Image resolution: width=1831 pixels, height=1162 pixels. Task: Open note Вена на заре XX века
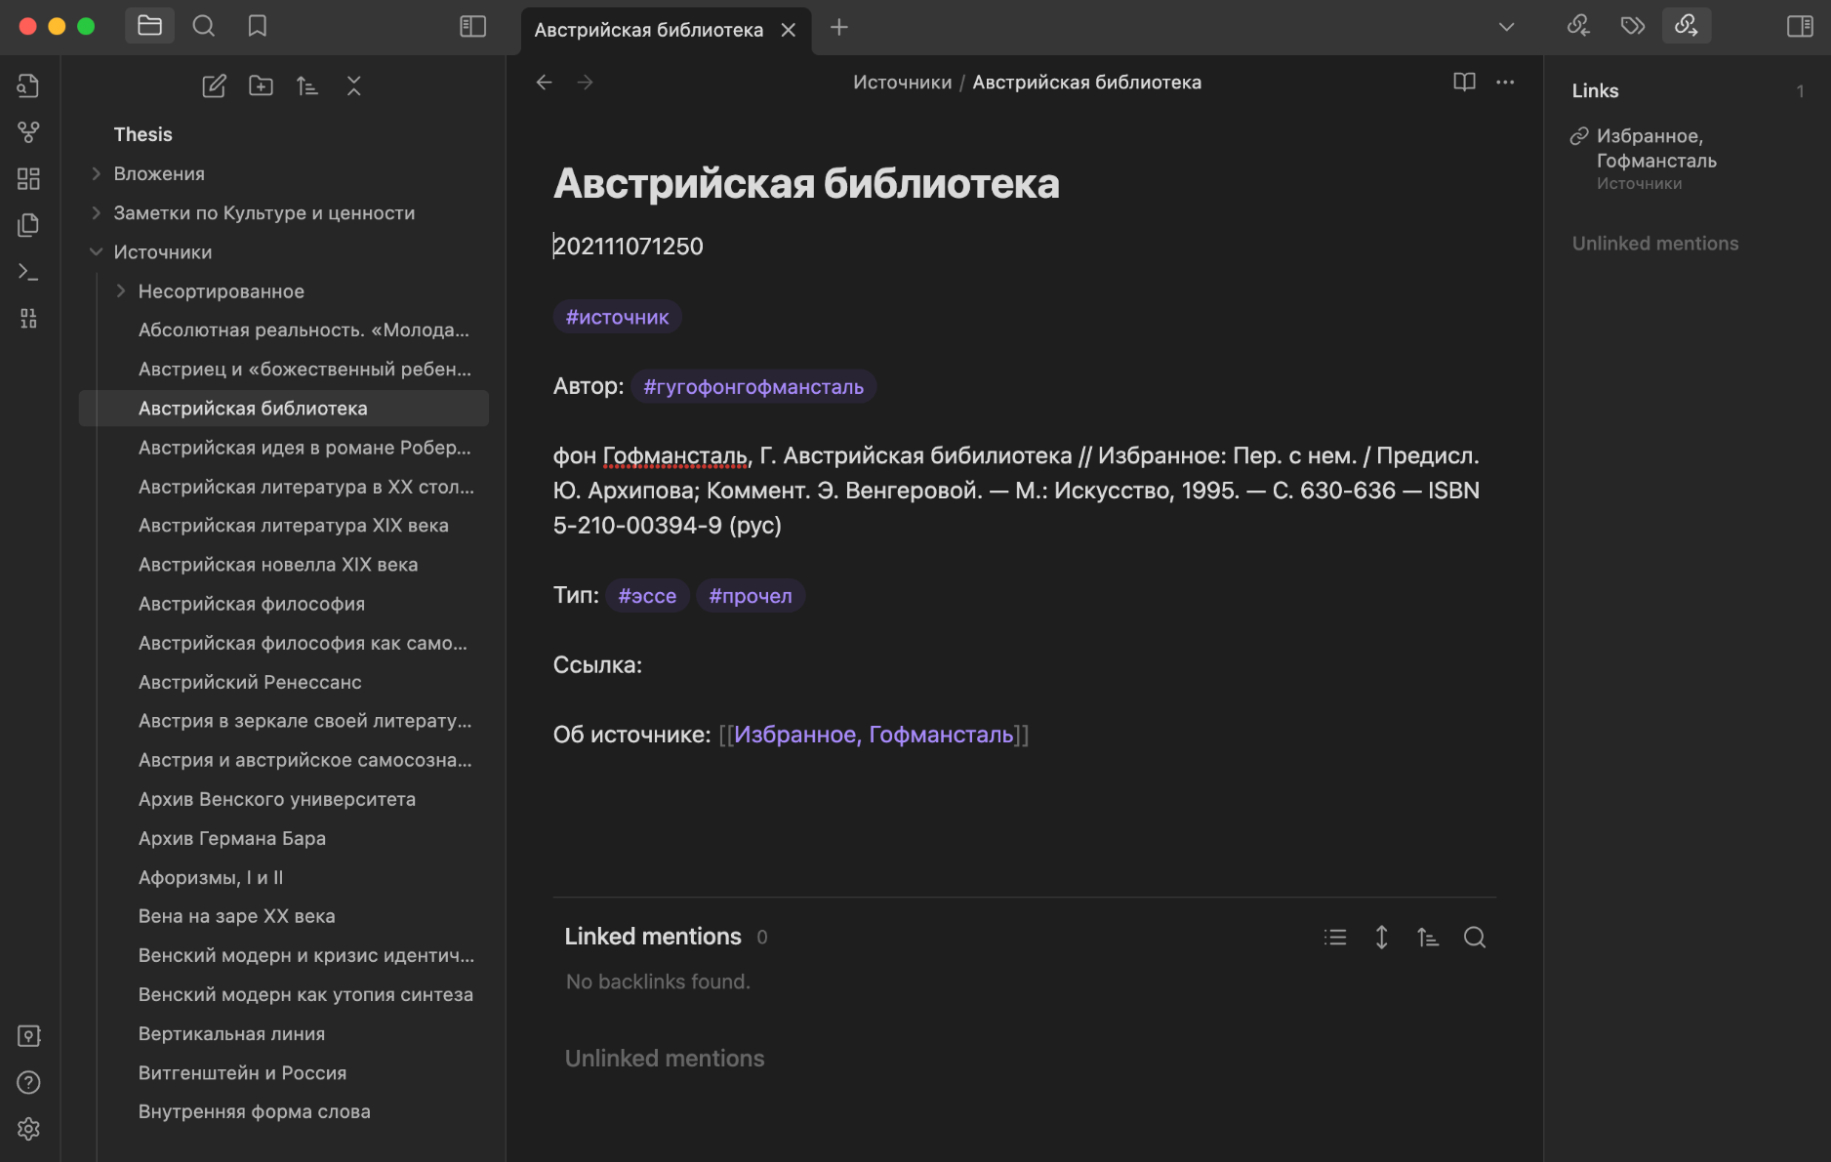(237, 916)
